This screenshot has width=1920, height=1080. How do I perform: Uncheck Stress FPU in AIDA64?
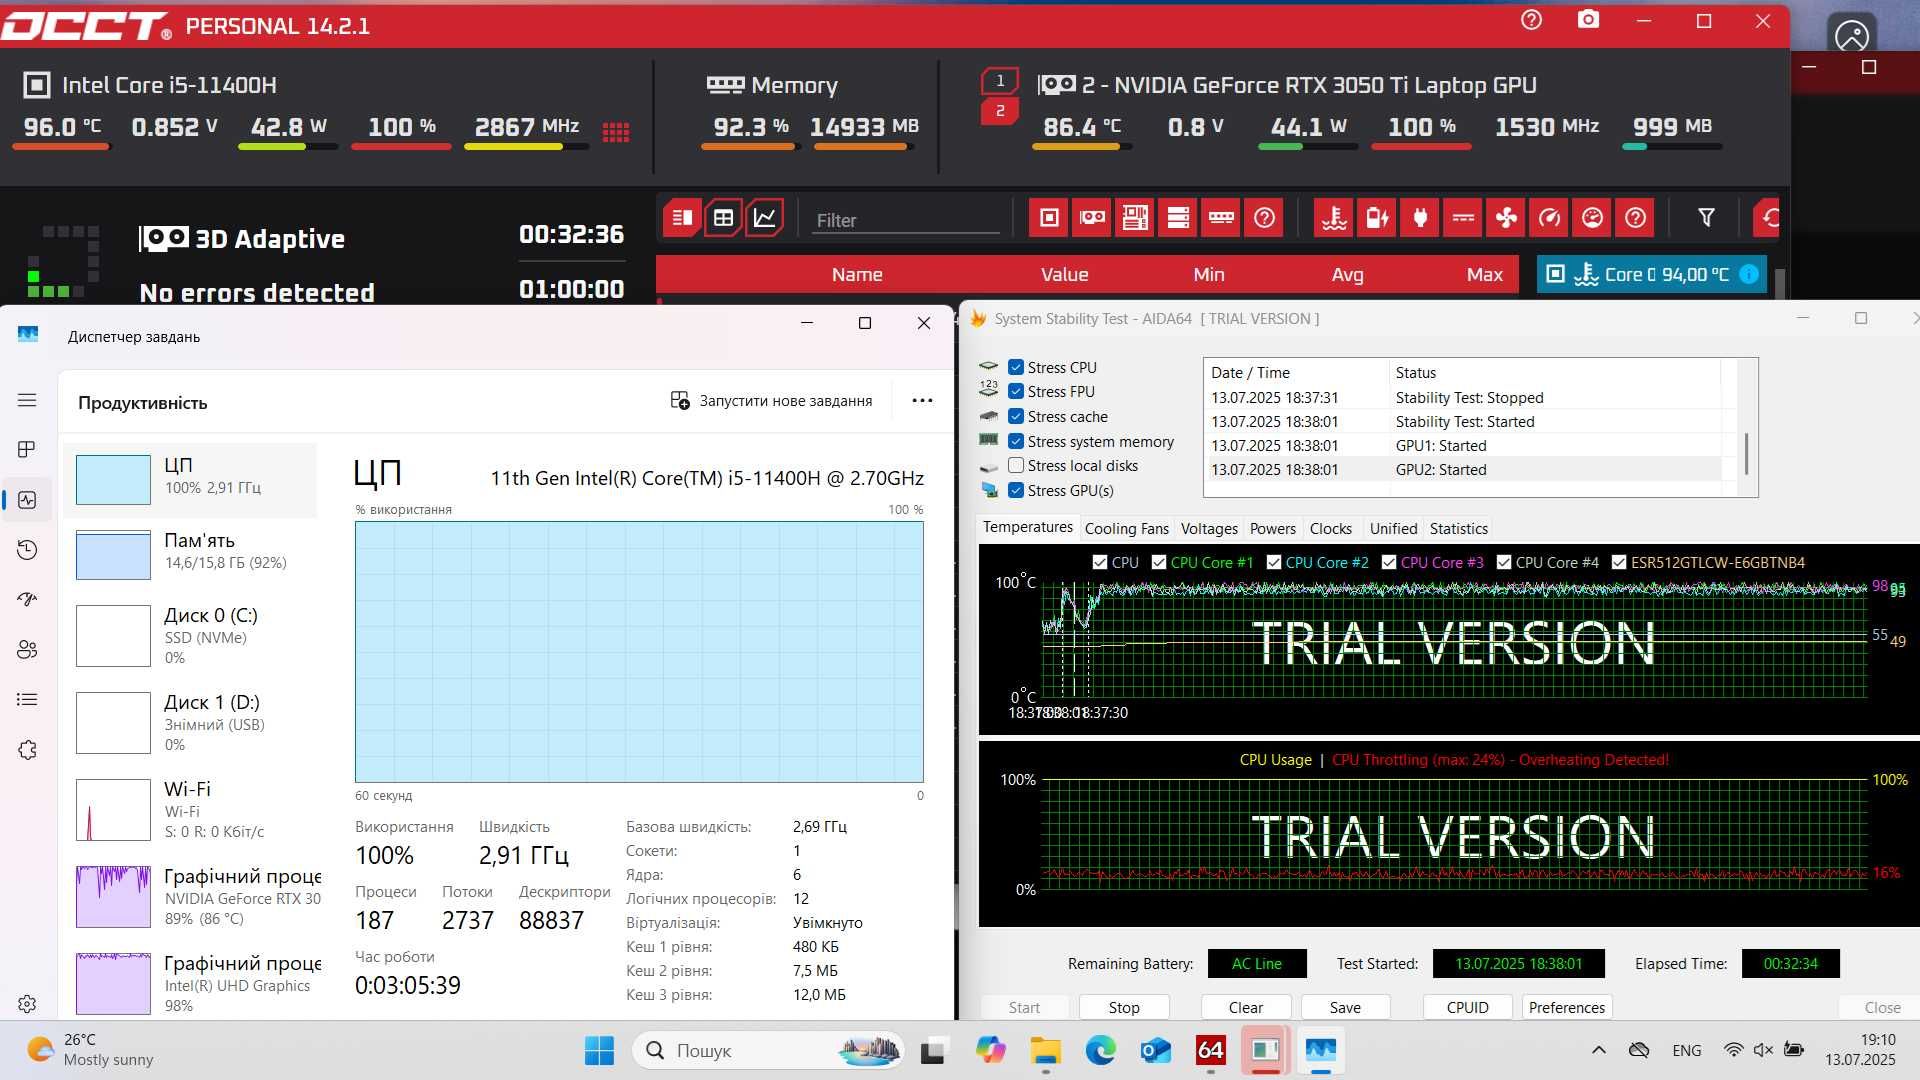tap(1016, 391)
